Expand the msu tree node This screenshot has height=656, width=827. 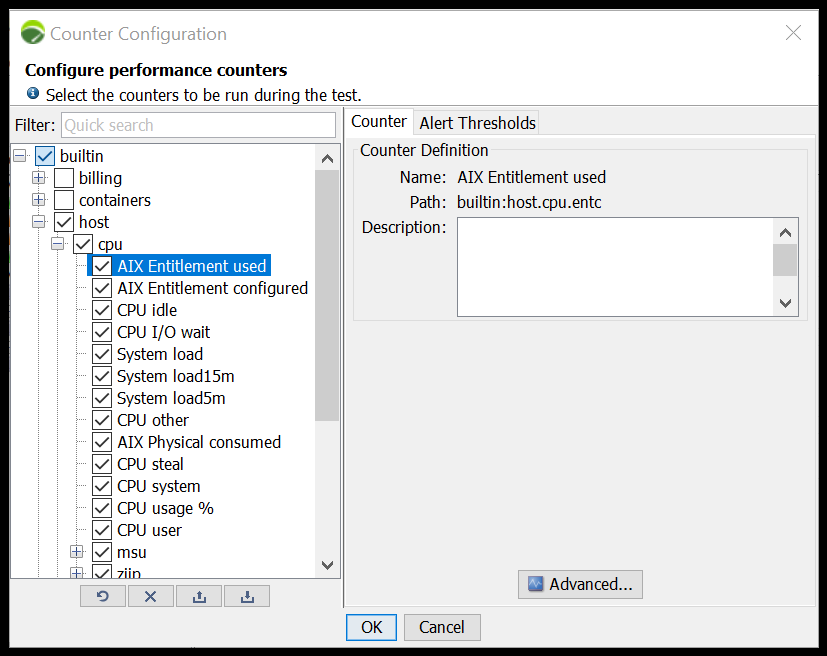point(77,552)
